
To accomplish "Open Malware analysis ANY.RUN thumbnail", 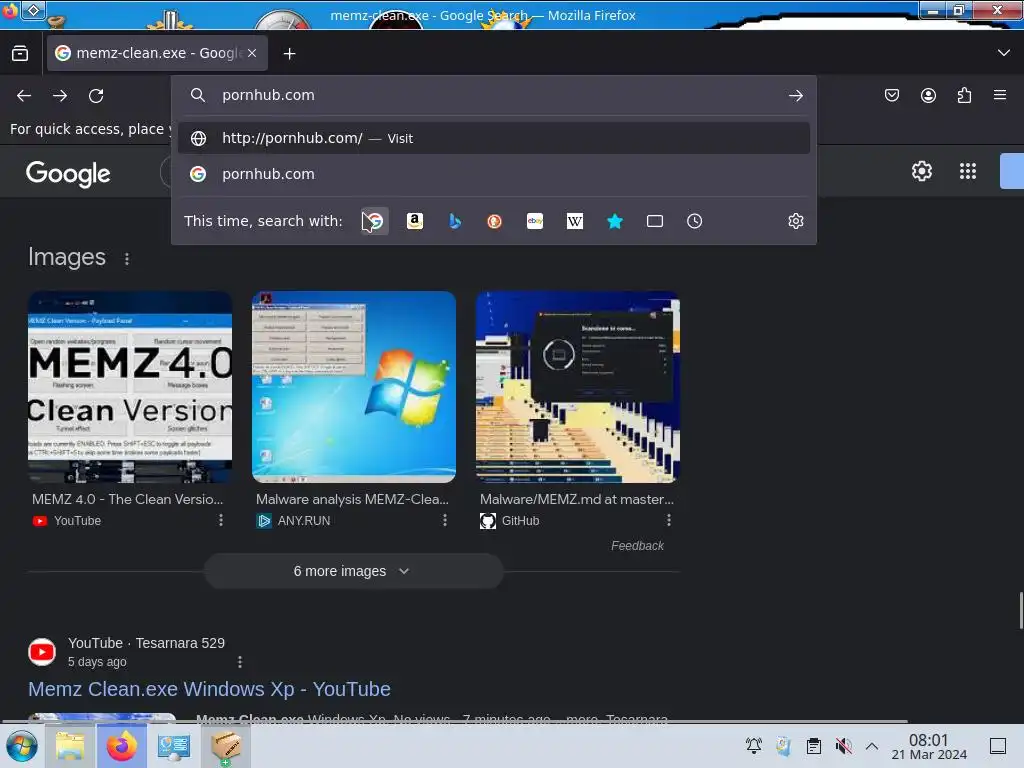I will 354,387.
